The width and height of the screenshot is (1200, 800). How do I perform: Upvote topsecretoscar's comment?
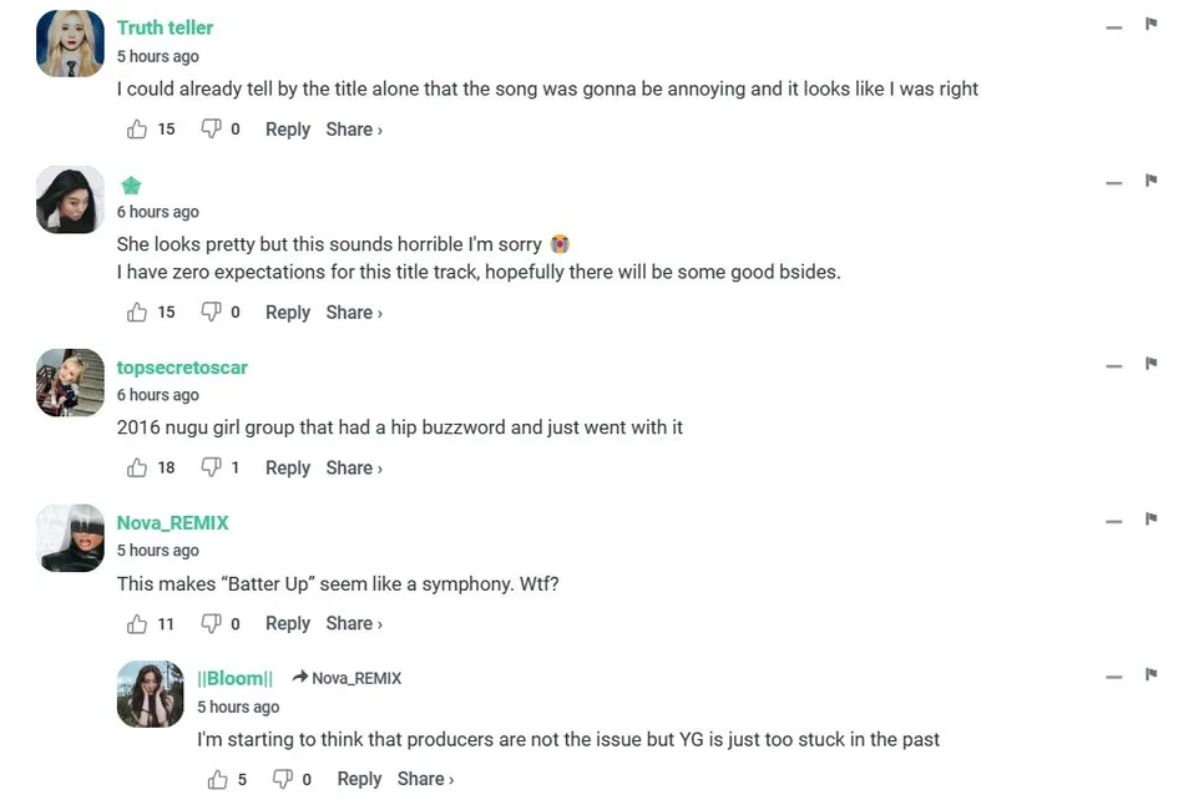137,468
